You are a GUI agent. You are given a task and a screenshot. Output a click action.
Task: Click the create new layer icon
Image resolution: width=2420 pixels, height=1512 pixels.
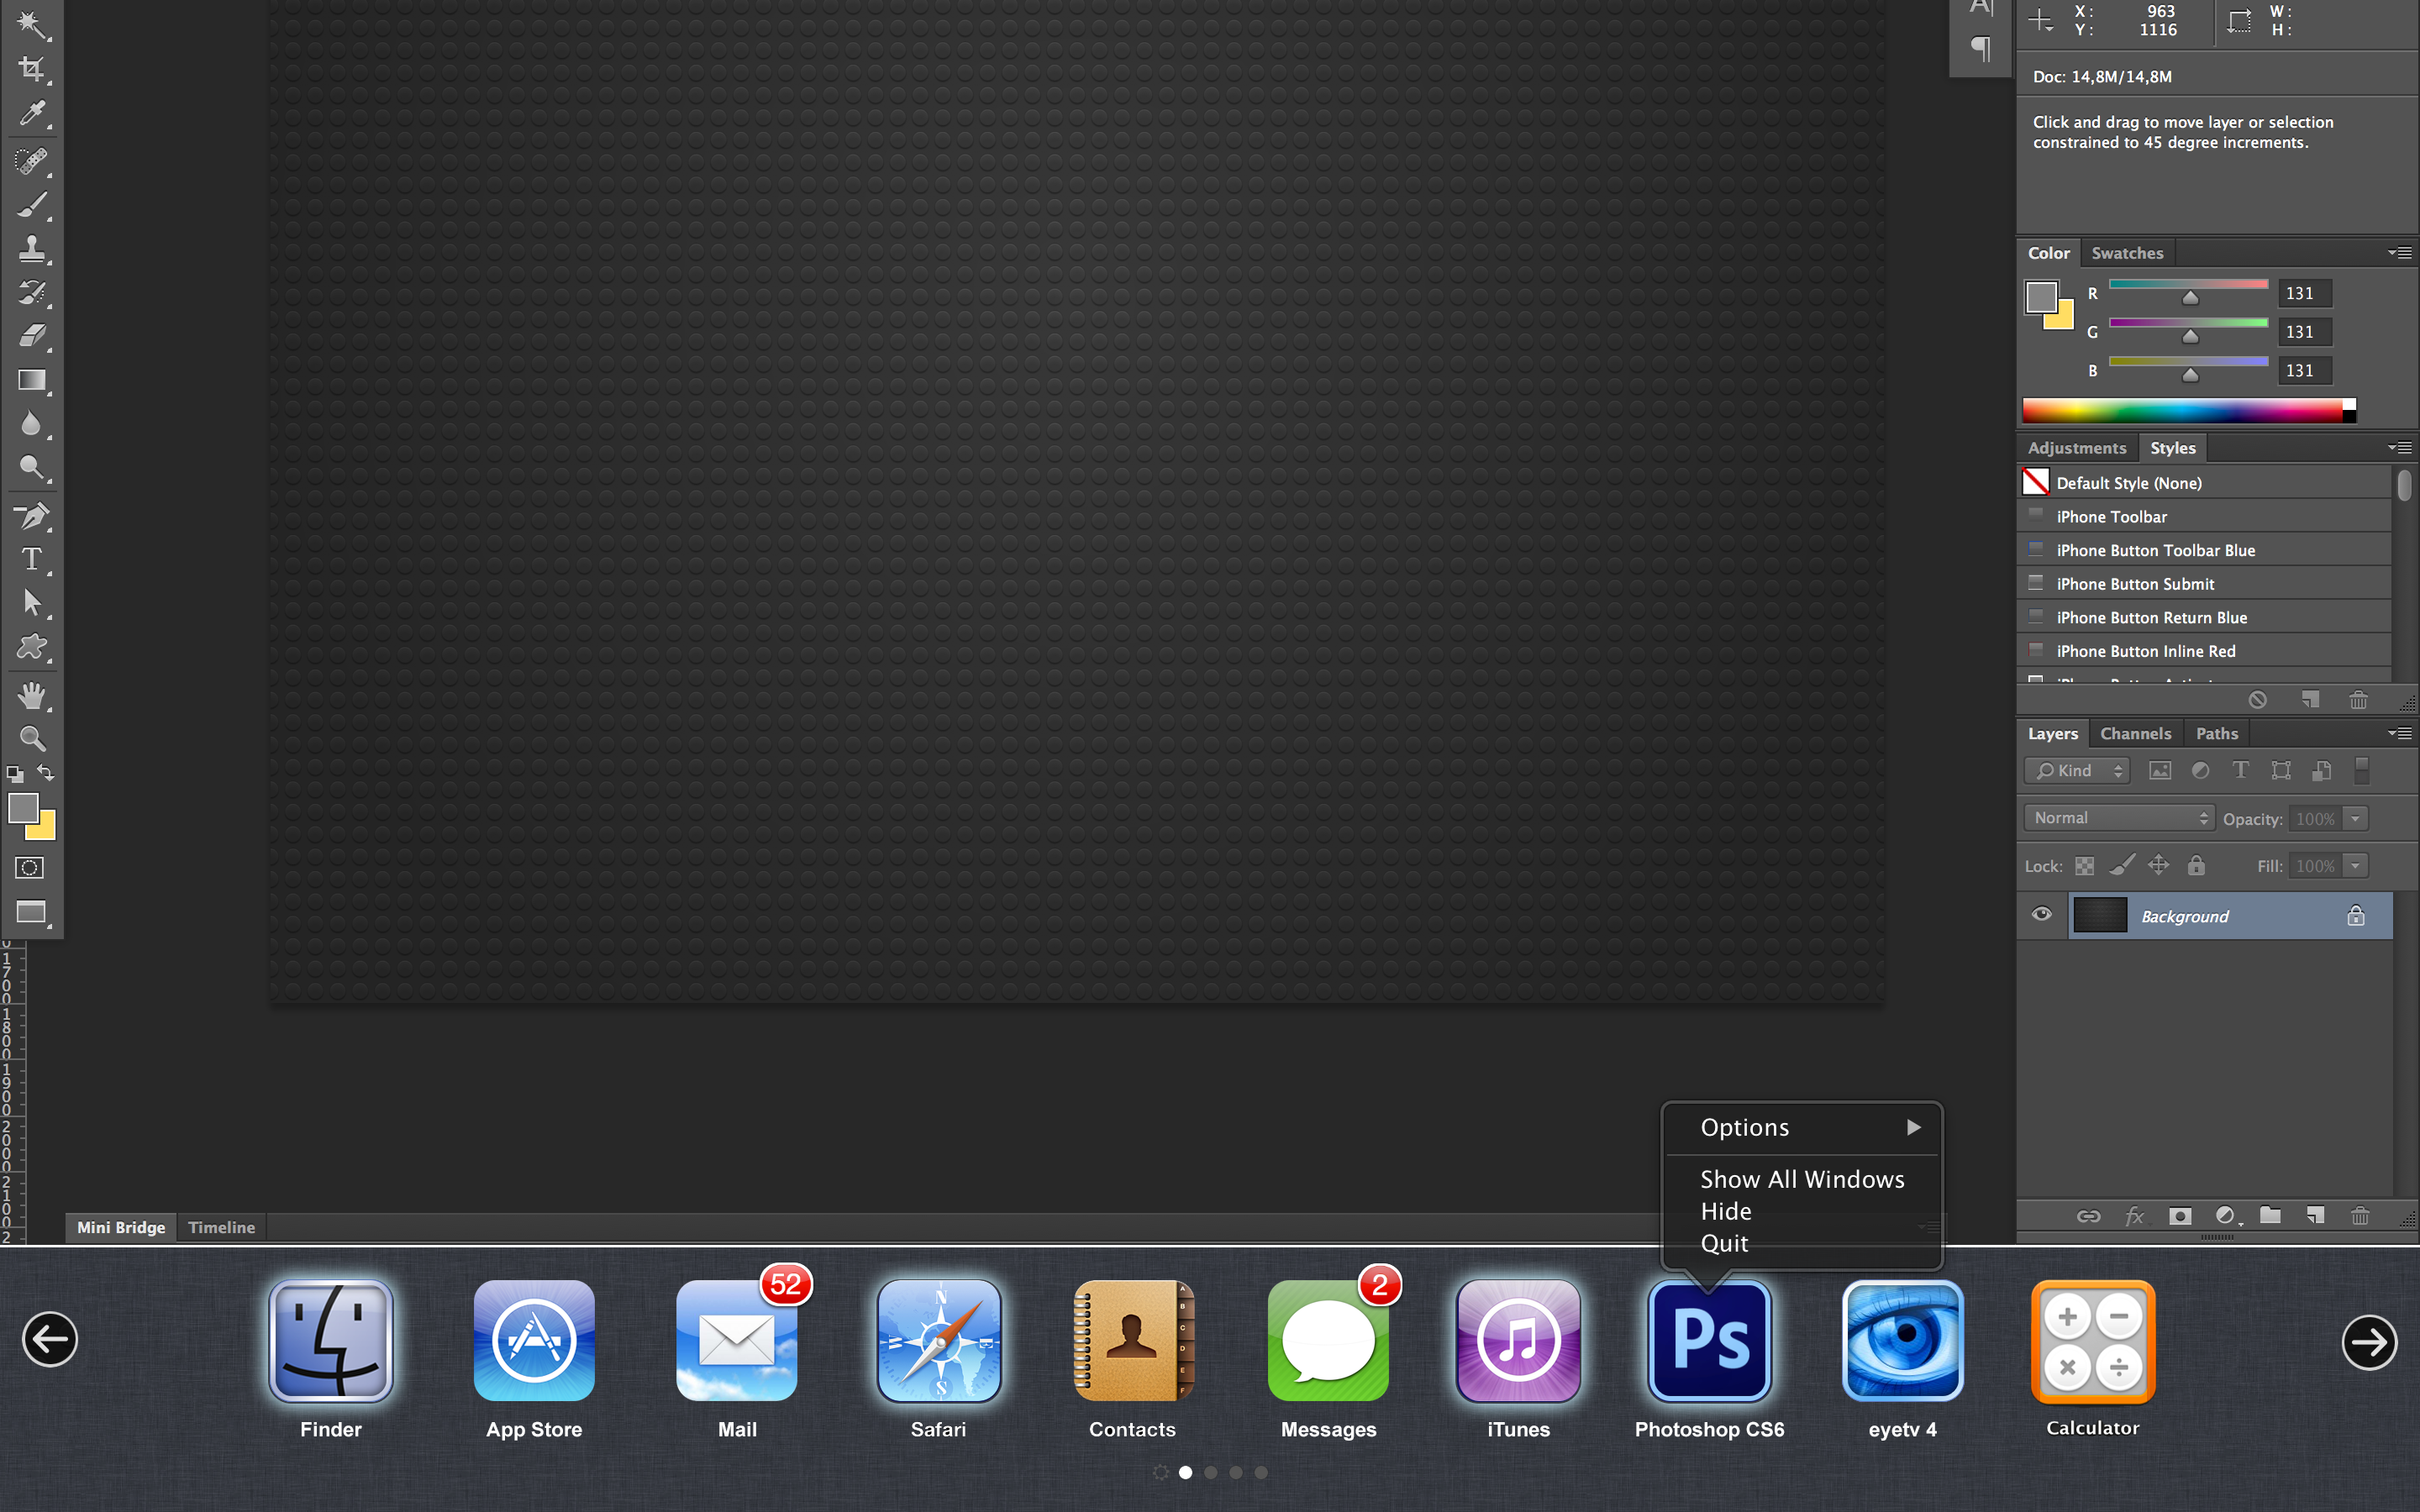2315,1216
